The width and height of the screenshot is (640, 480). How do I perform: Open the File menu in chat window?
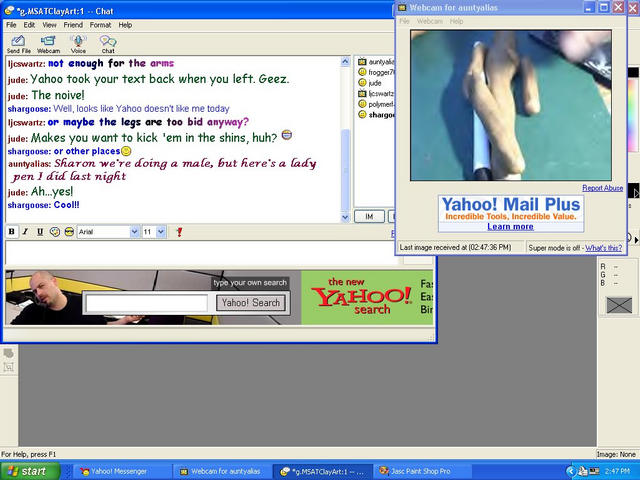point(11,25)
